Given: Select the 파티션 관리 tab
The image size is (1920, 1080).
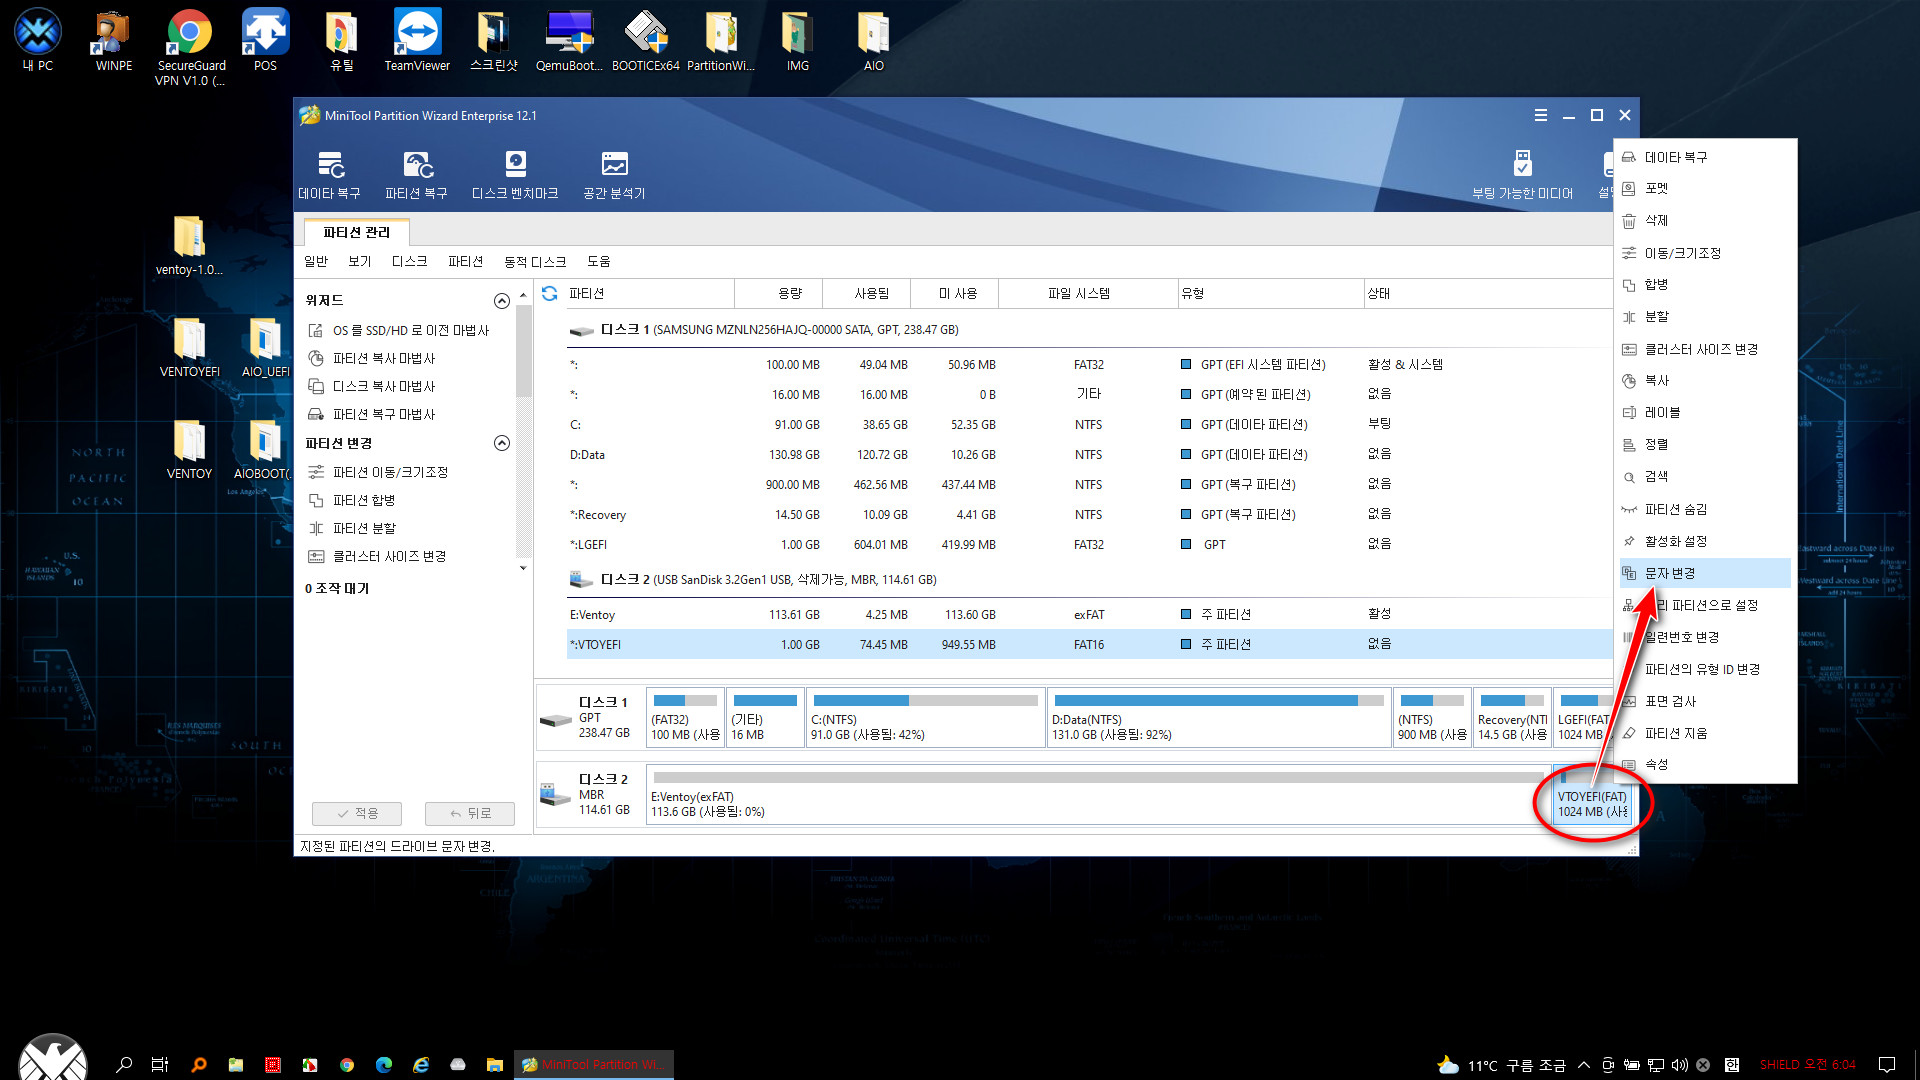Looking at the screenshot, I should point(357,232).
